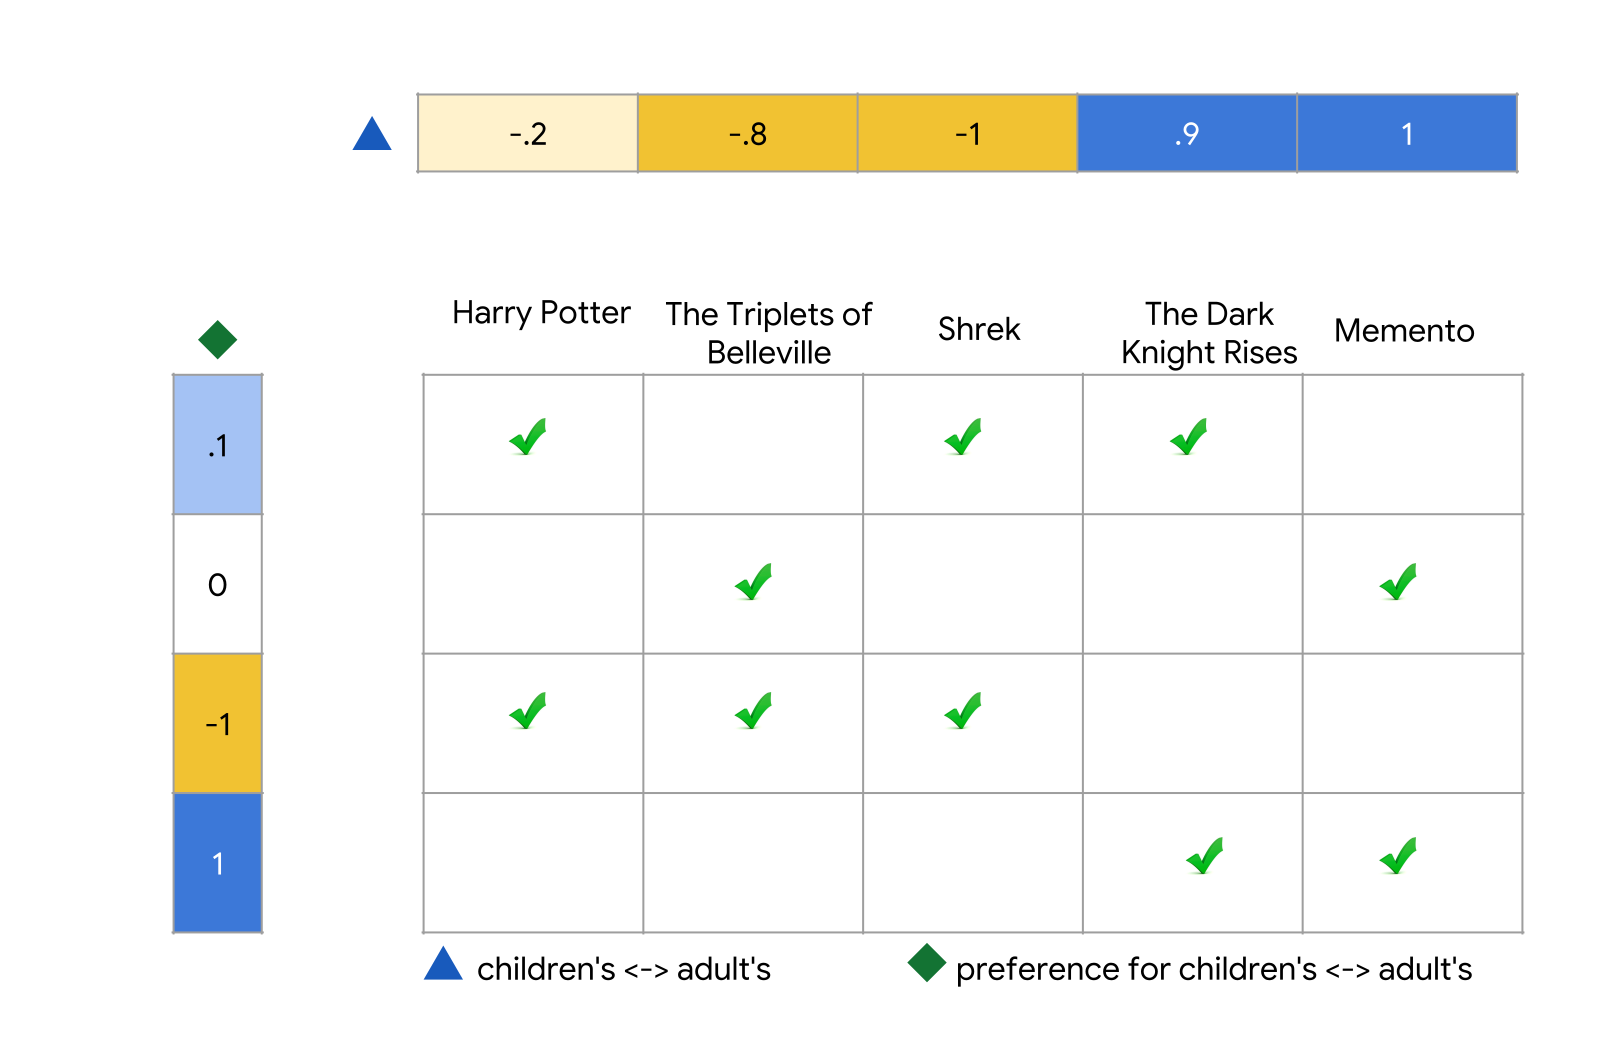Click Memento checkmark in the second row
This screenshot has width=1600, height=1058.
[x=1398, y=582]
